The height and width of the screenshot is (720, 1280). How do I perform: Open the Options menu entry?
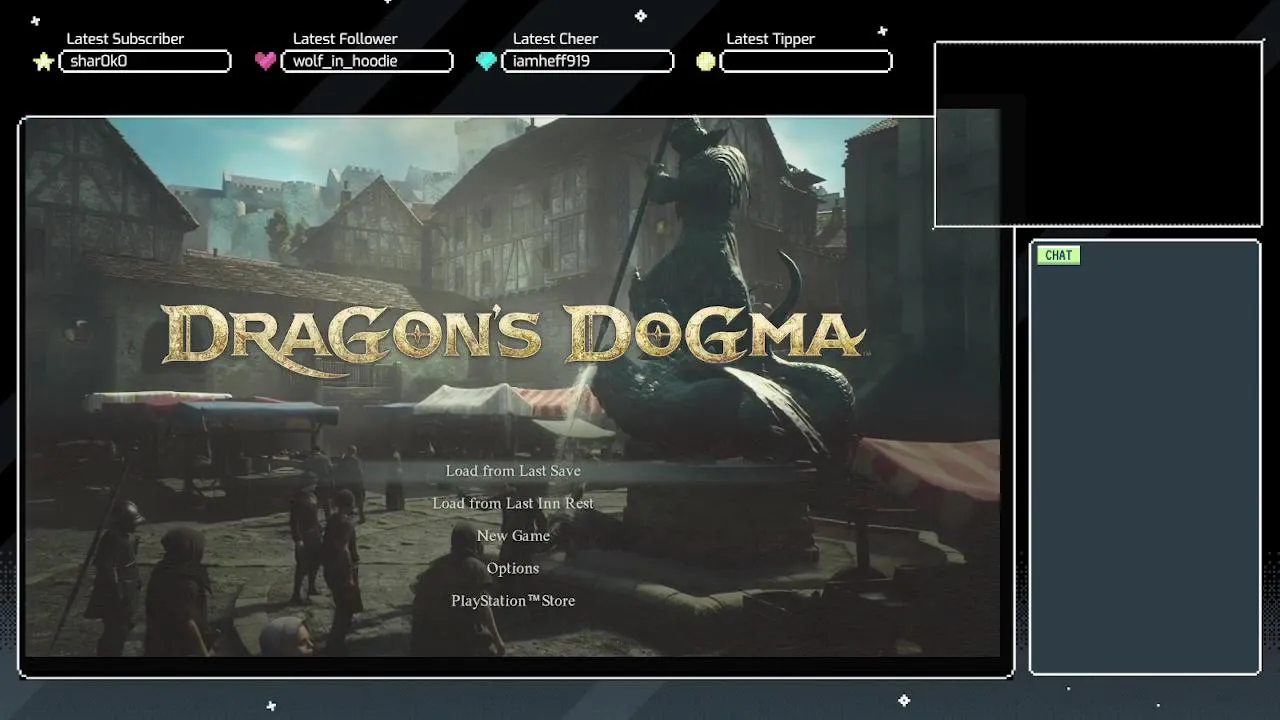tap(513, 568)
